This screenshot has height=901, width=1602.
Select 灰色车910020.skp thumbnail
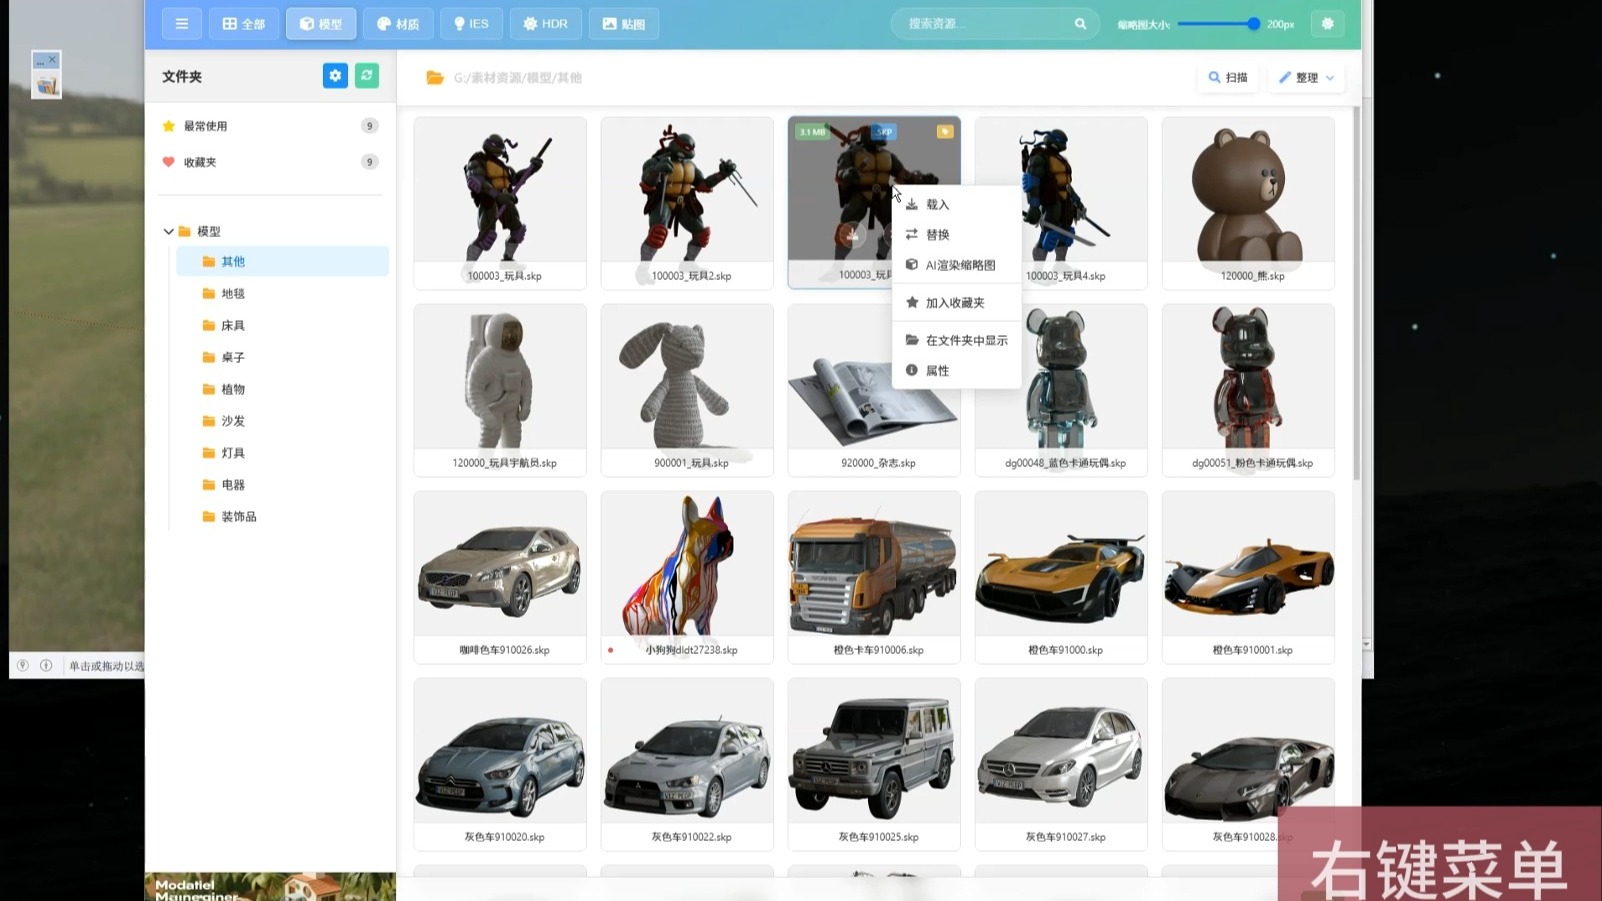point(500,764)
